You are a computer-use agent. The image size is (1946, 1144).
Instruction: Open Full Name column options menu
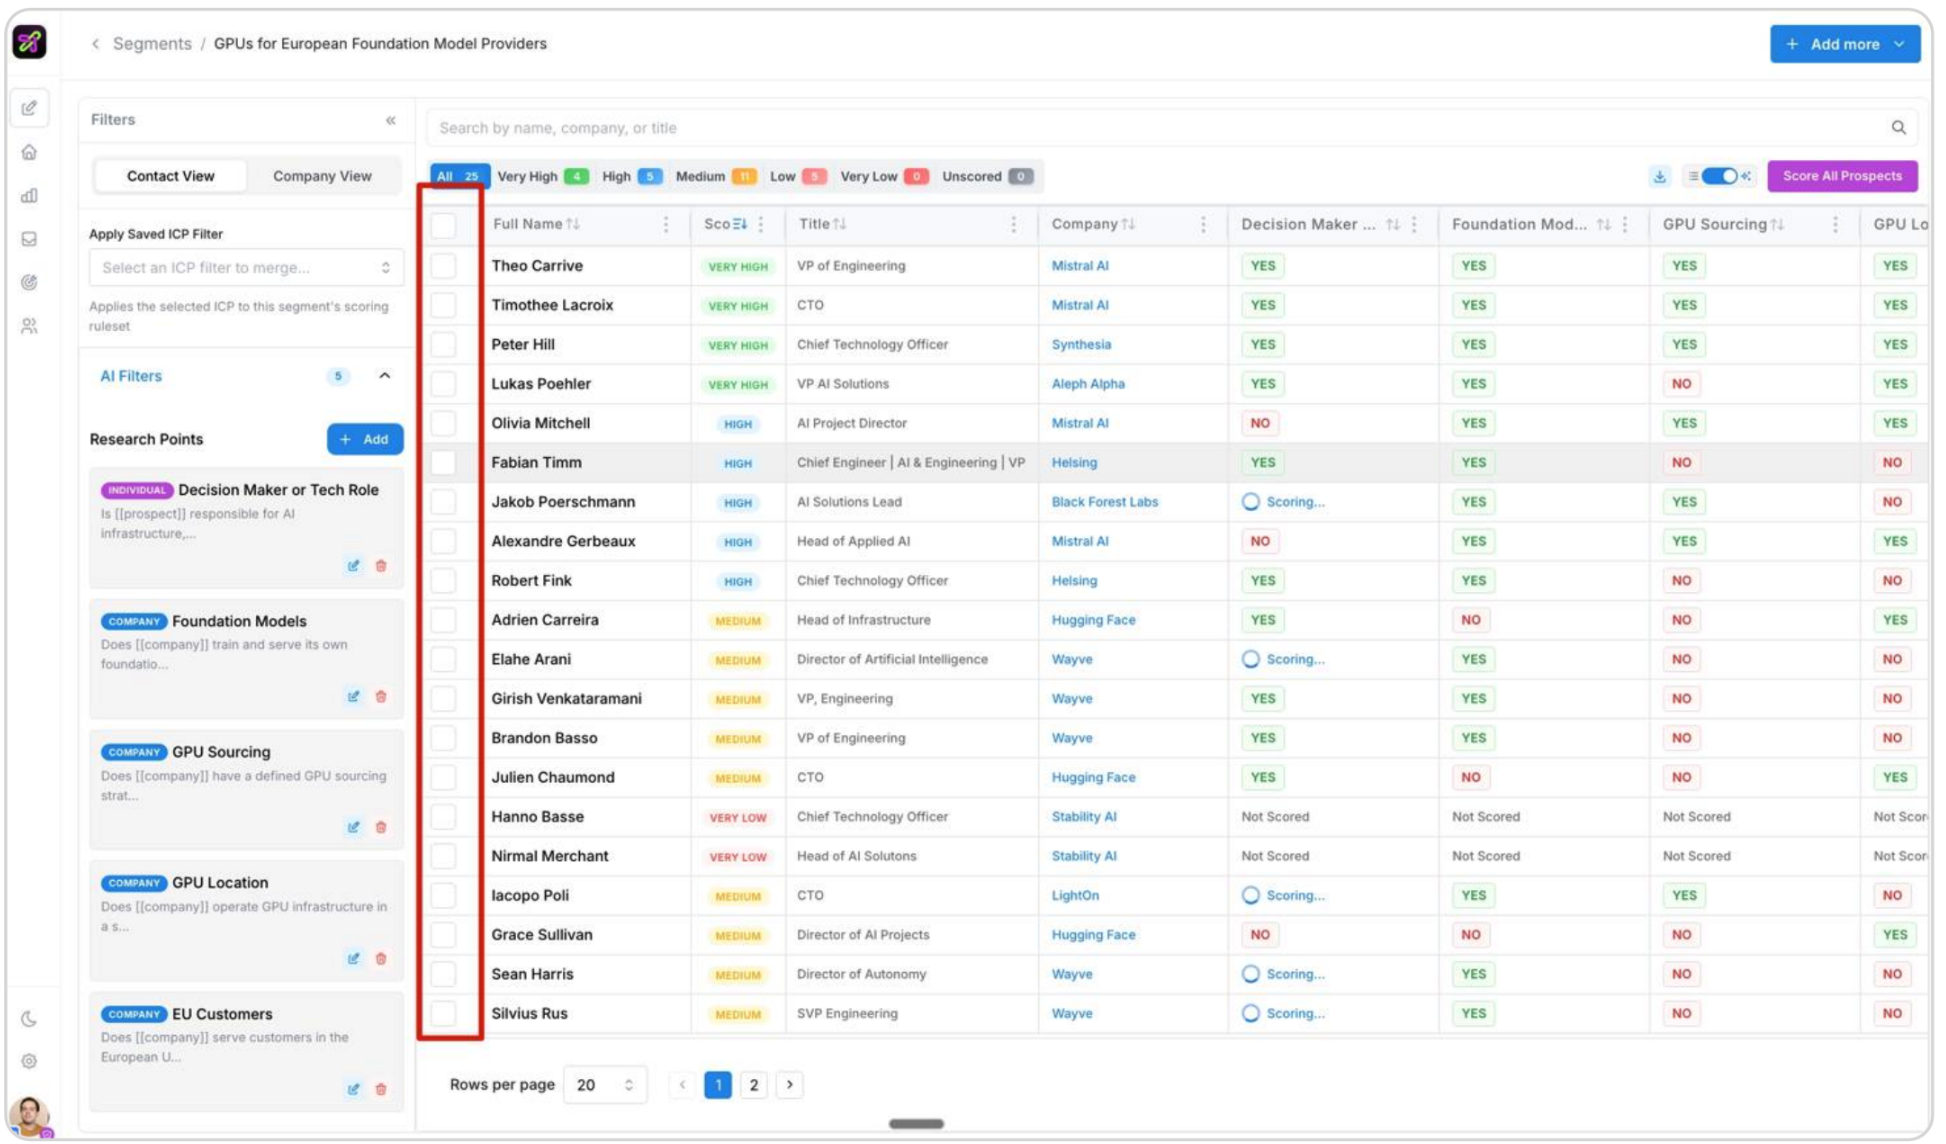click(666, 225)
